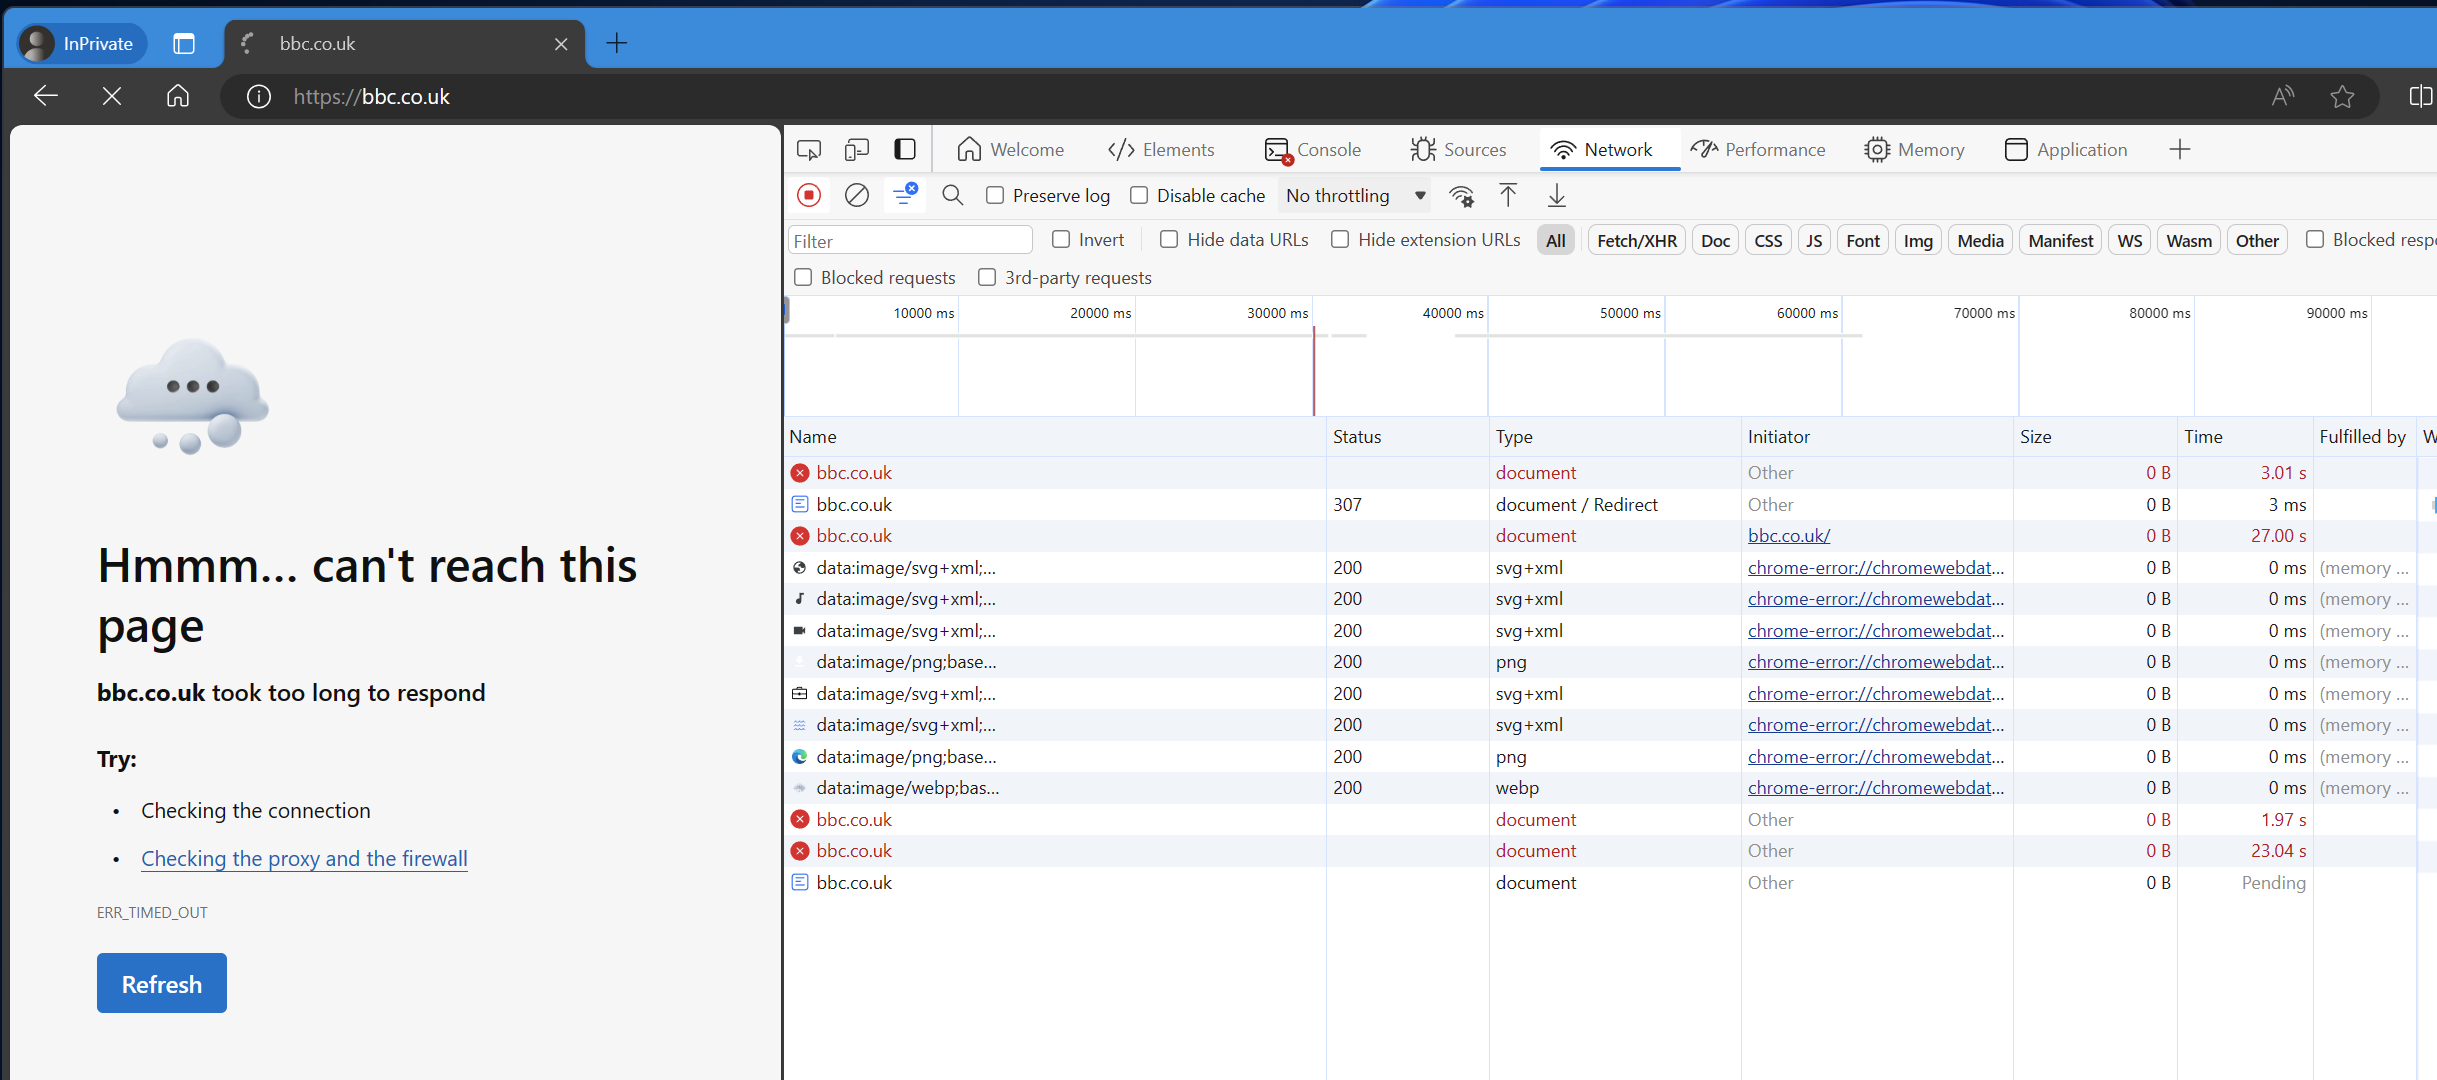
Task: Open the Sources tab
Action: (x=1458, y=150)
